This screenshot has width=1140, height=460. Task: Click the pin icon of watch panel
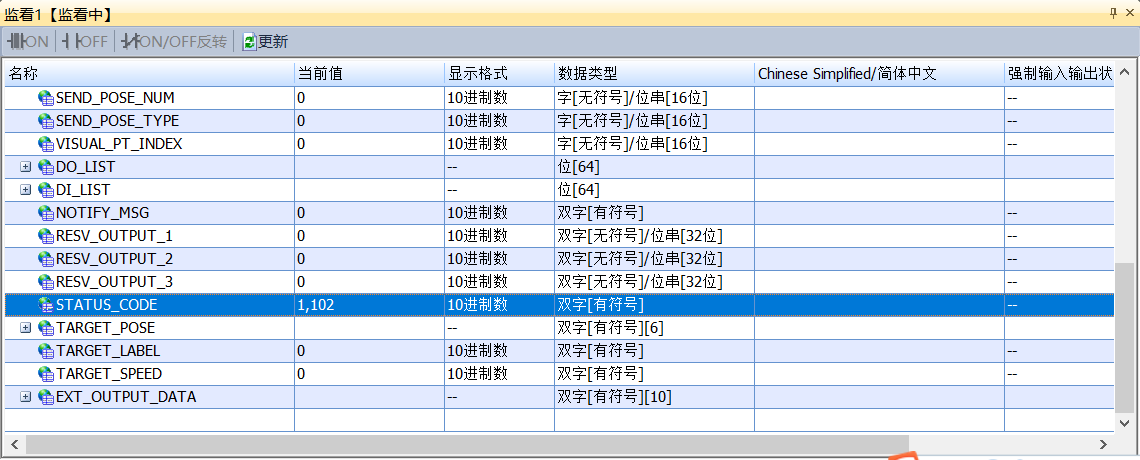(x=1112, y=13)
